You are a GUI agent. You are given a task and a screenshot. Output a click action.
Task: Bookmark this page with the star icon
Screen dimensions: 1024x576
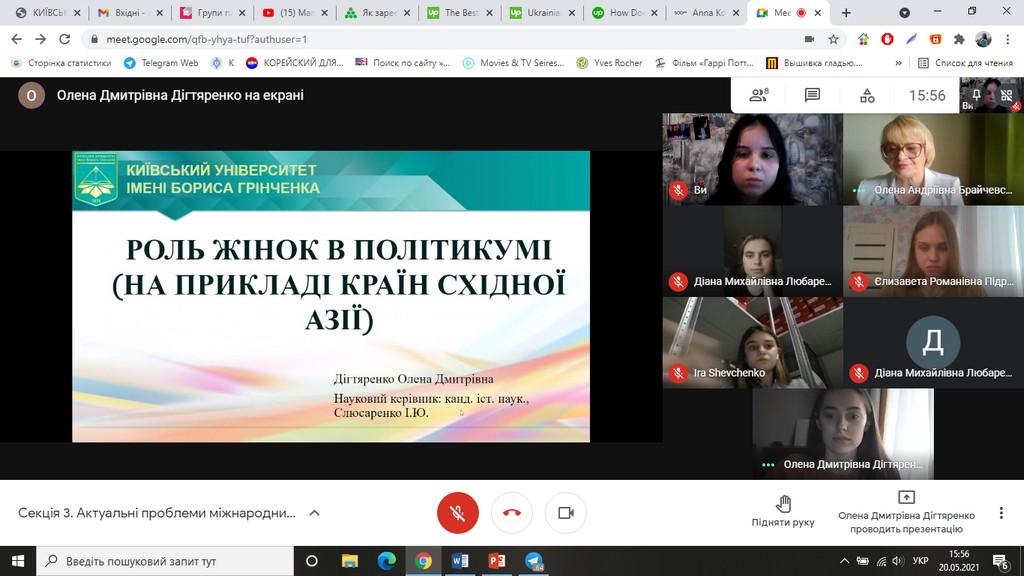click(834, 39)
